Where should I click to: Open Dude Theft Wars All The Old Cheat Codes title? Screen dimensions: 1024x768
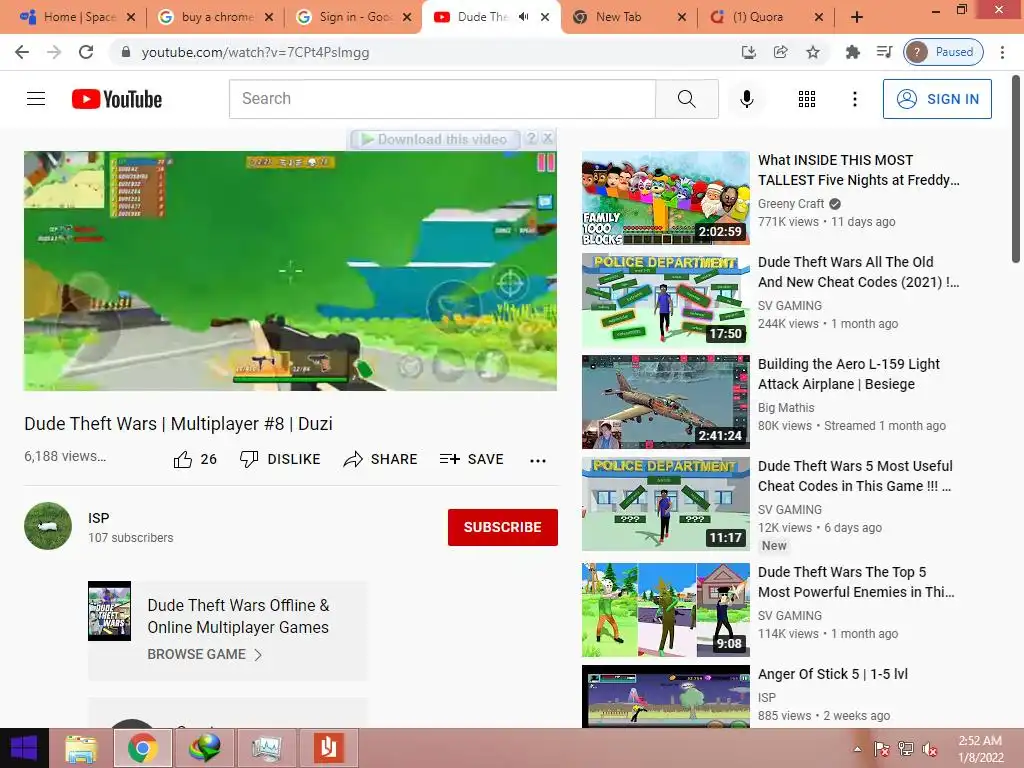tap(858, 272)
